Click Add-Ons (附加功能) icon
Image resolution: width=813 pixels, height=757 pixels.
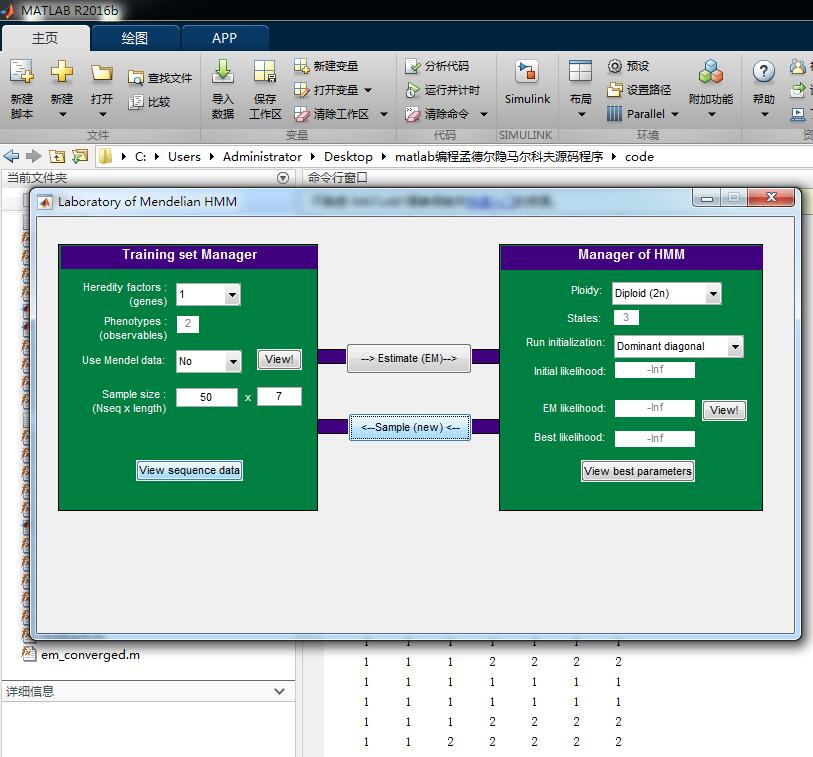711,72
